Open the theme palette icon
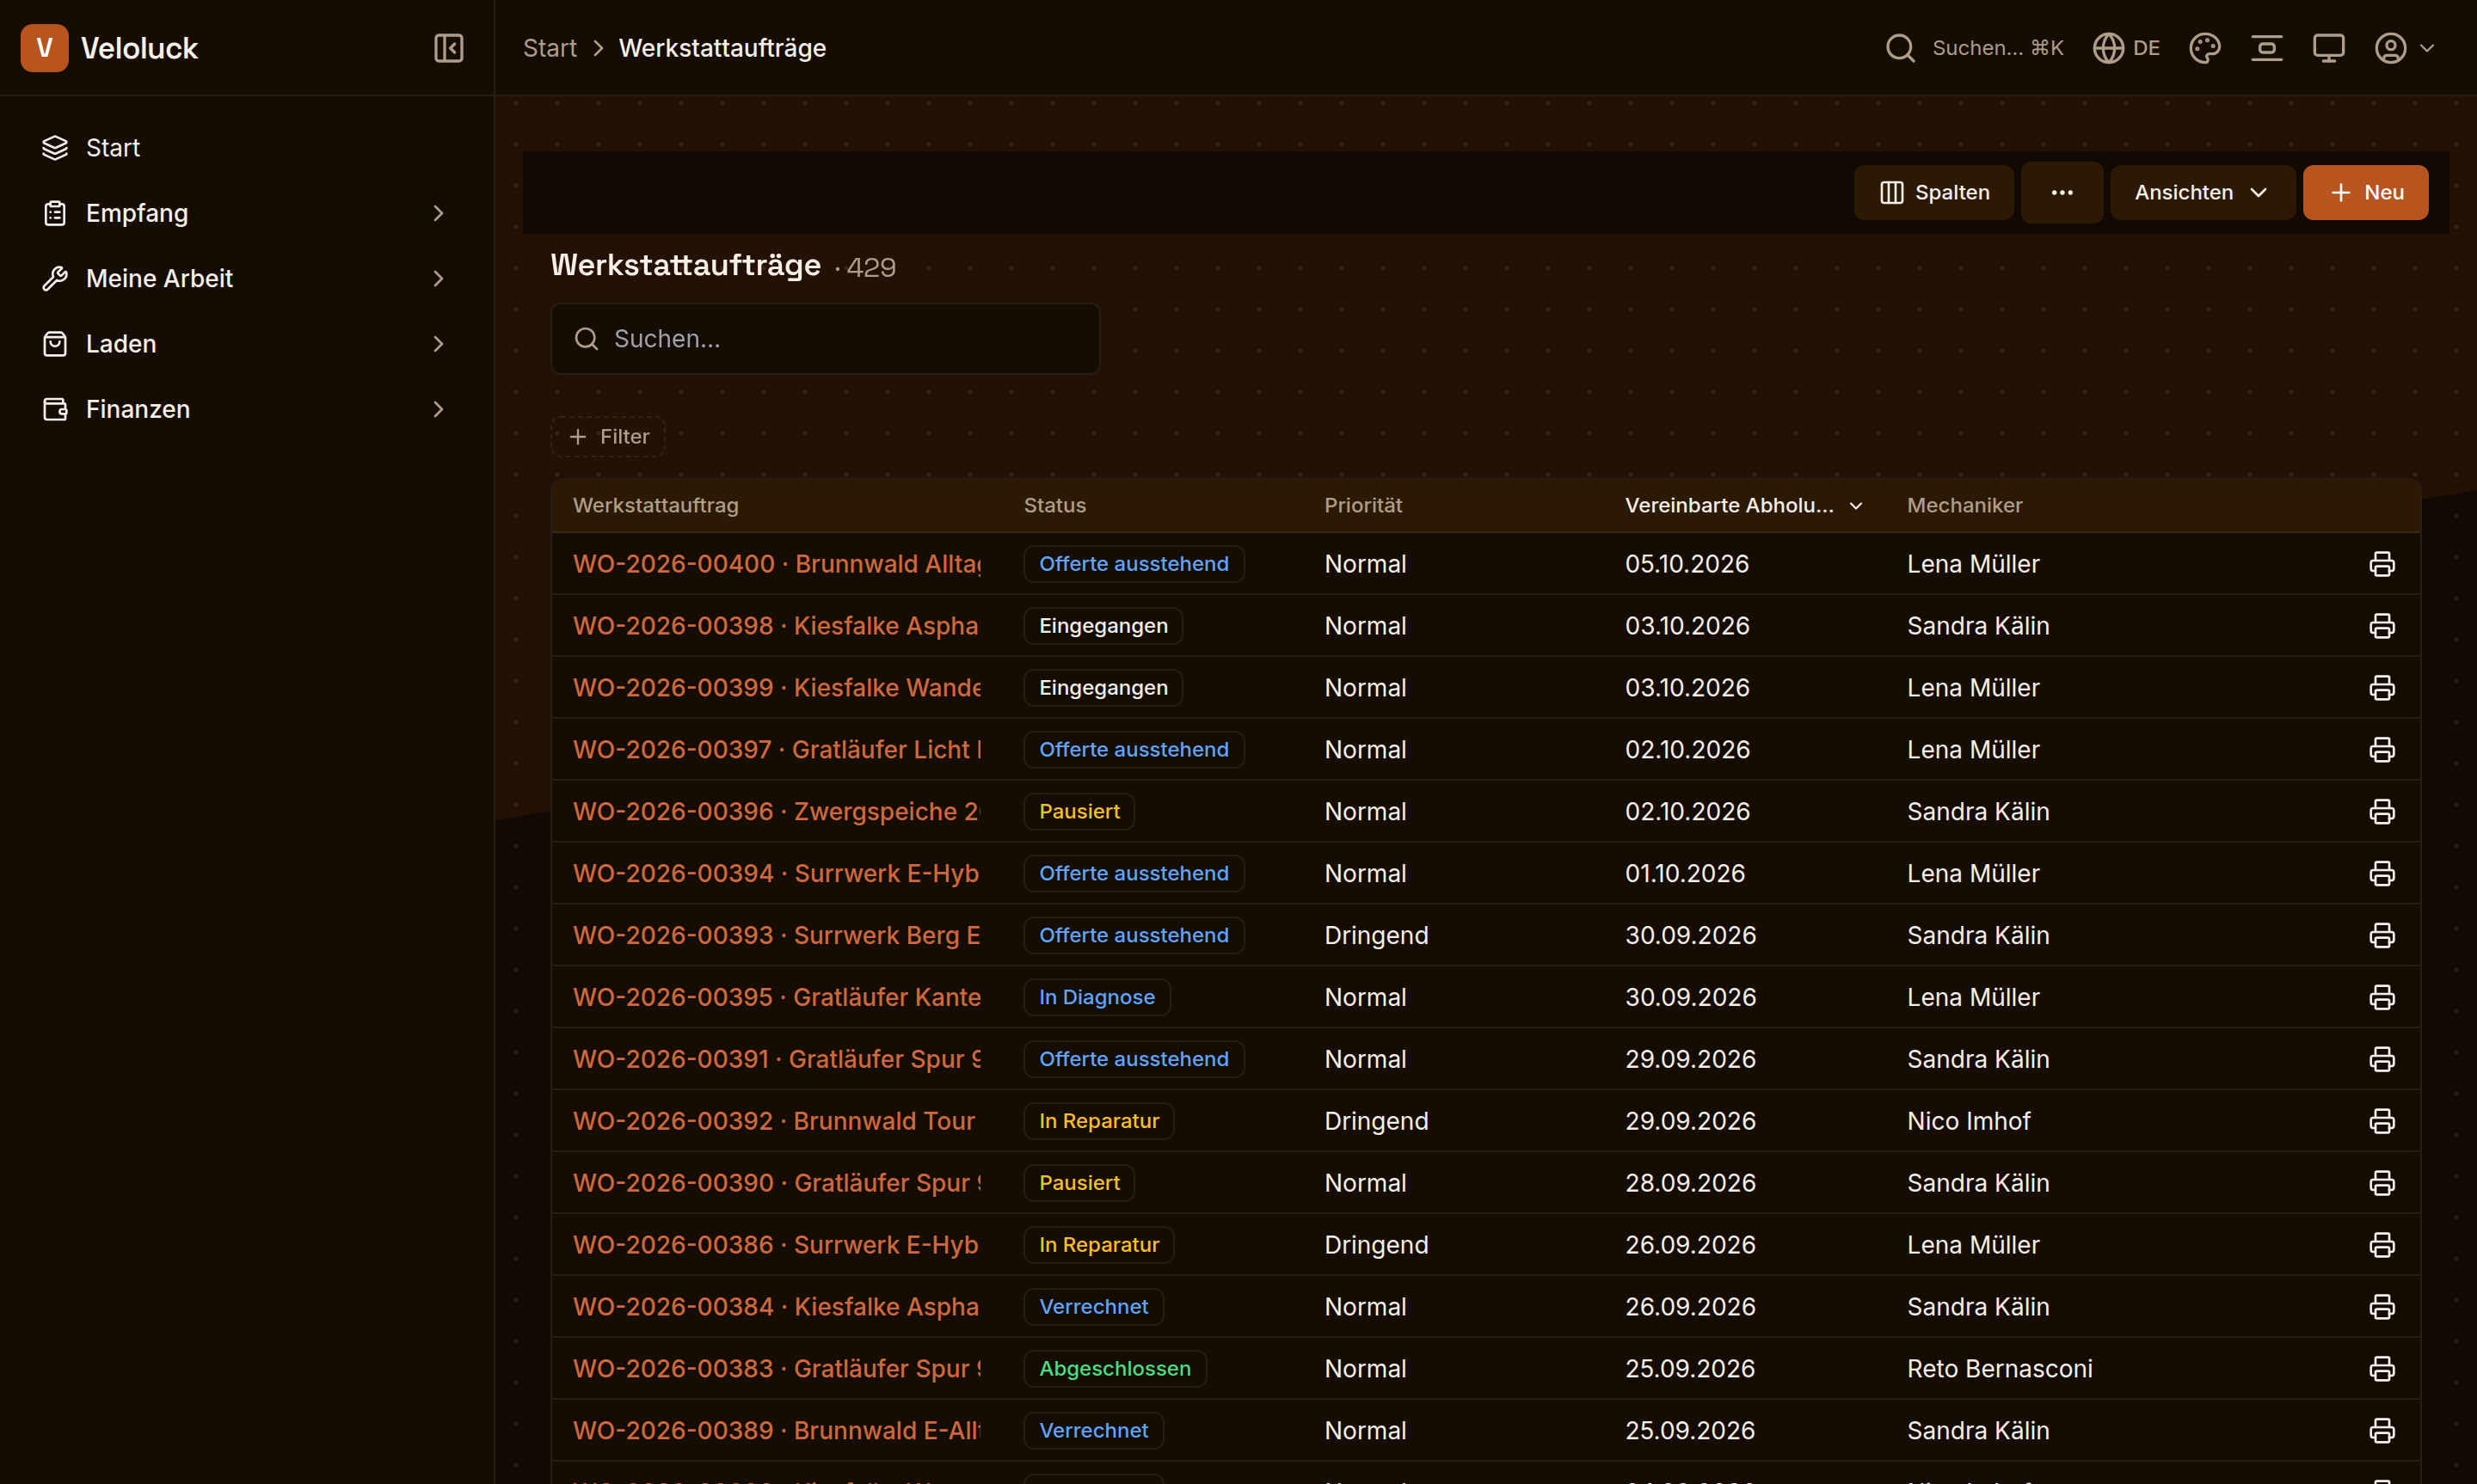This screenshot has width=2477, height=1484. click(2204, 48)
